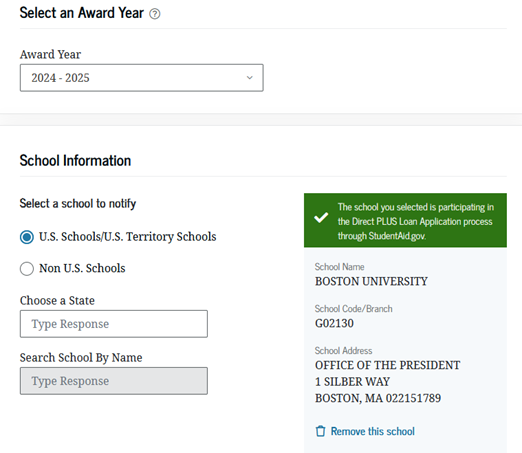Click the U.S. Schools/U.S. Territory Schools label text
This screenshot has width=522, height=453.
pyautogui.click(x=128, y=237)
